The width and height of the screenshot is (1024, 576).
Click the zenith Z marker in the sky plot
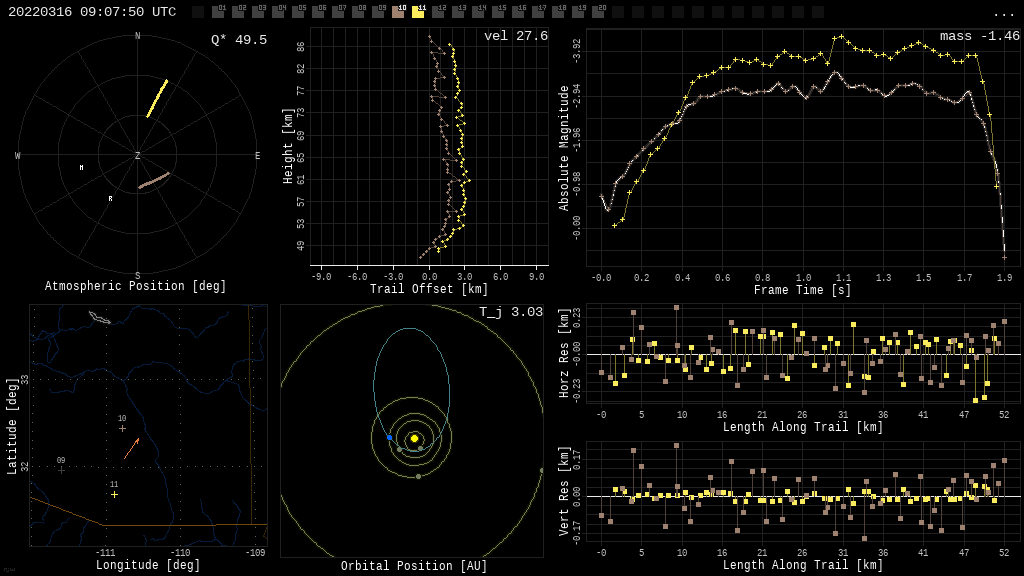coord(138,156)
